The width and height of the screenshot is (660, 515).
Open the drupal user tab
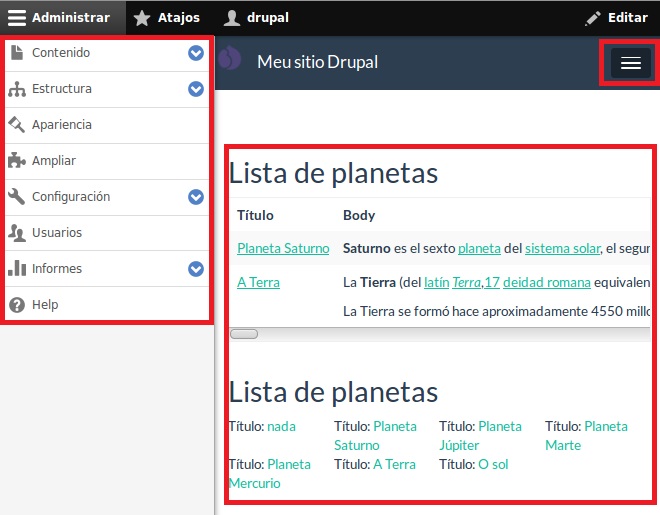click(256, 18)
